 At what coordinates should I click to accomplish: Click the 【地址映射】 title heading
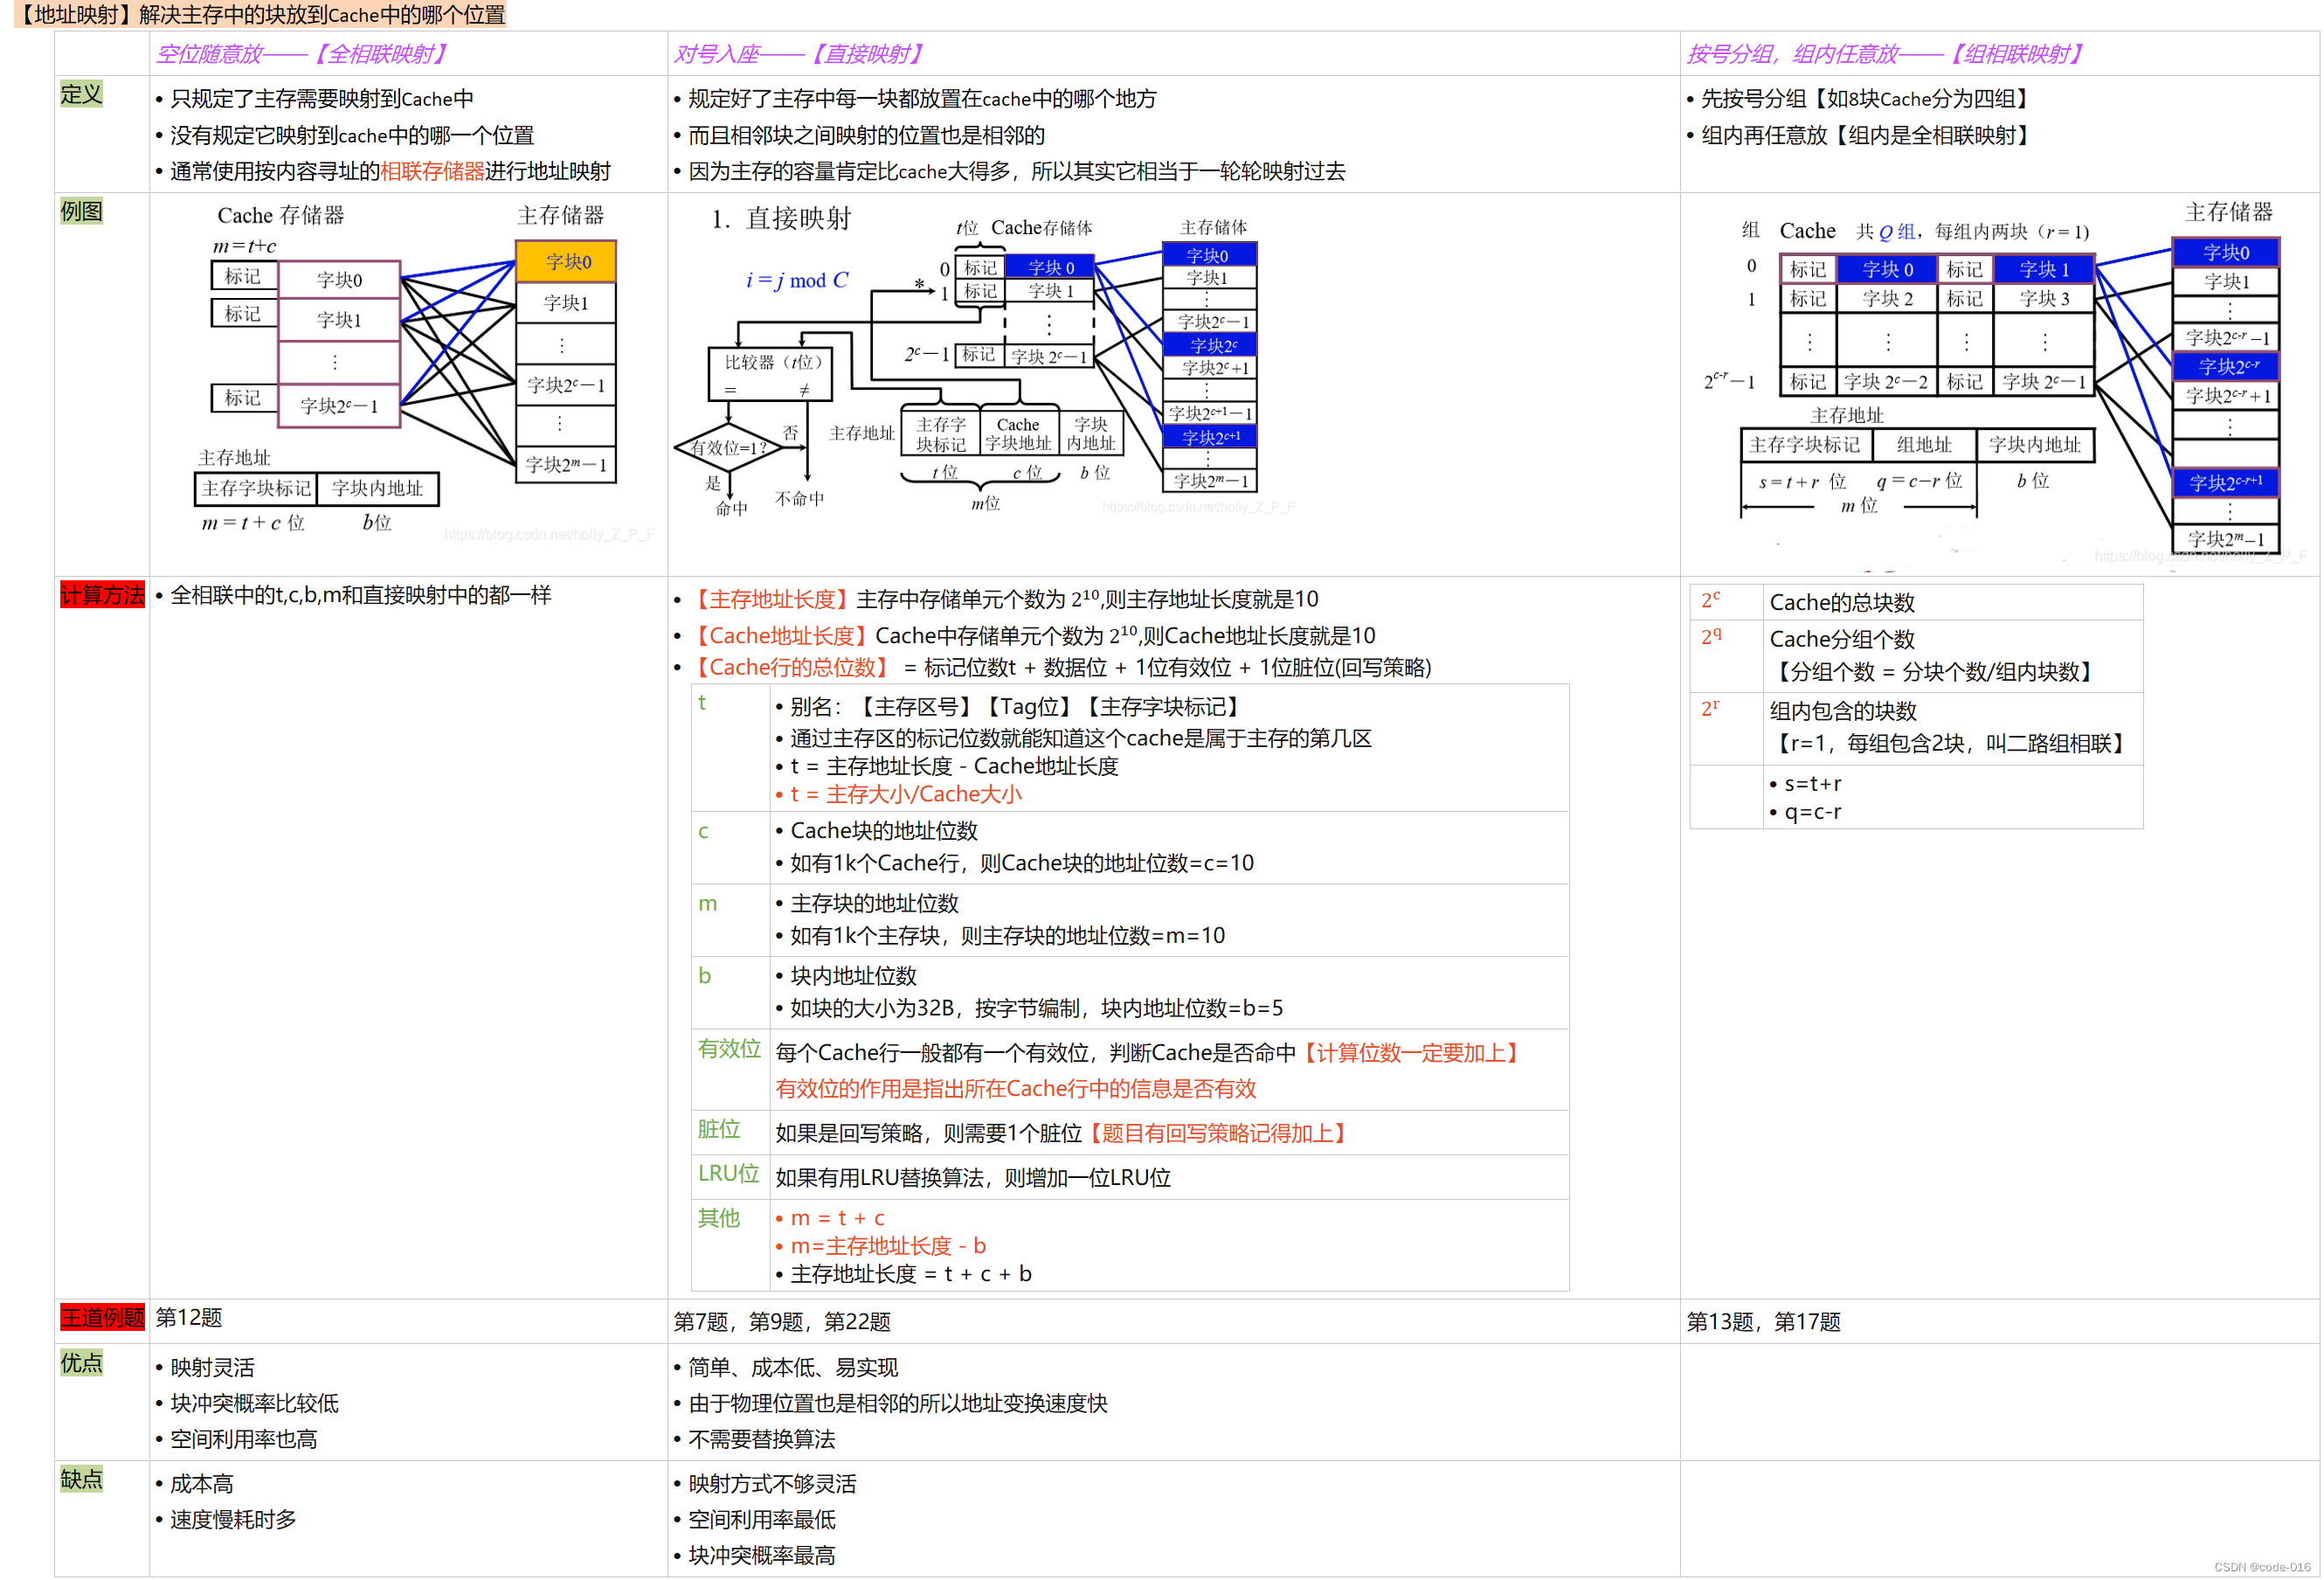coord(262,15)
